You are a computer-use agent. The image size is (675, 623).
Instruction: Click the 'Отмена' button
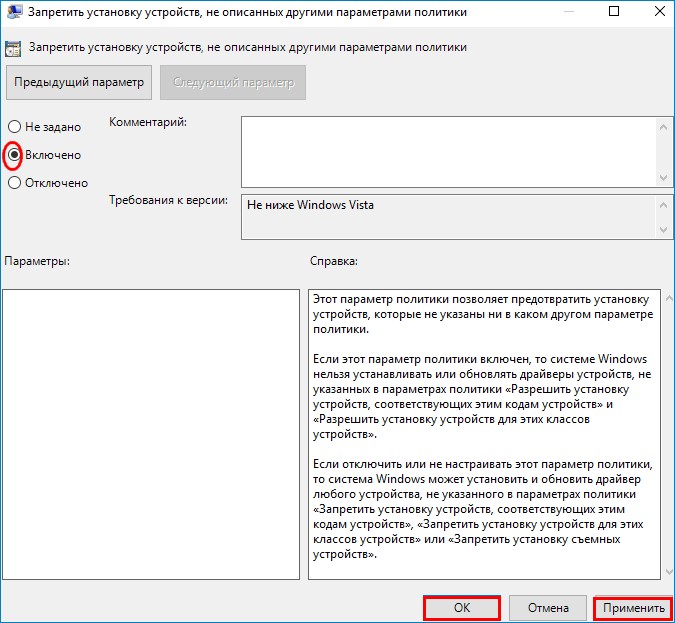coord(547,608)
